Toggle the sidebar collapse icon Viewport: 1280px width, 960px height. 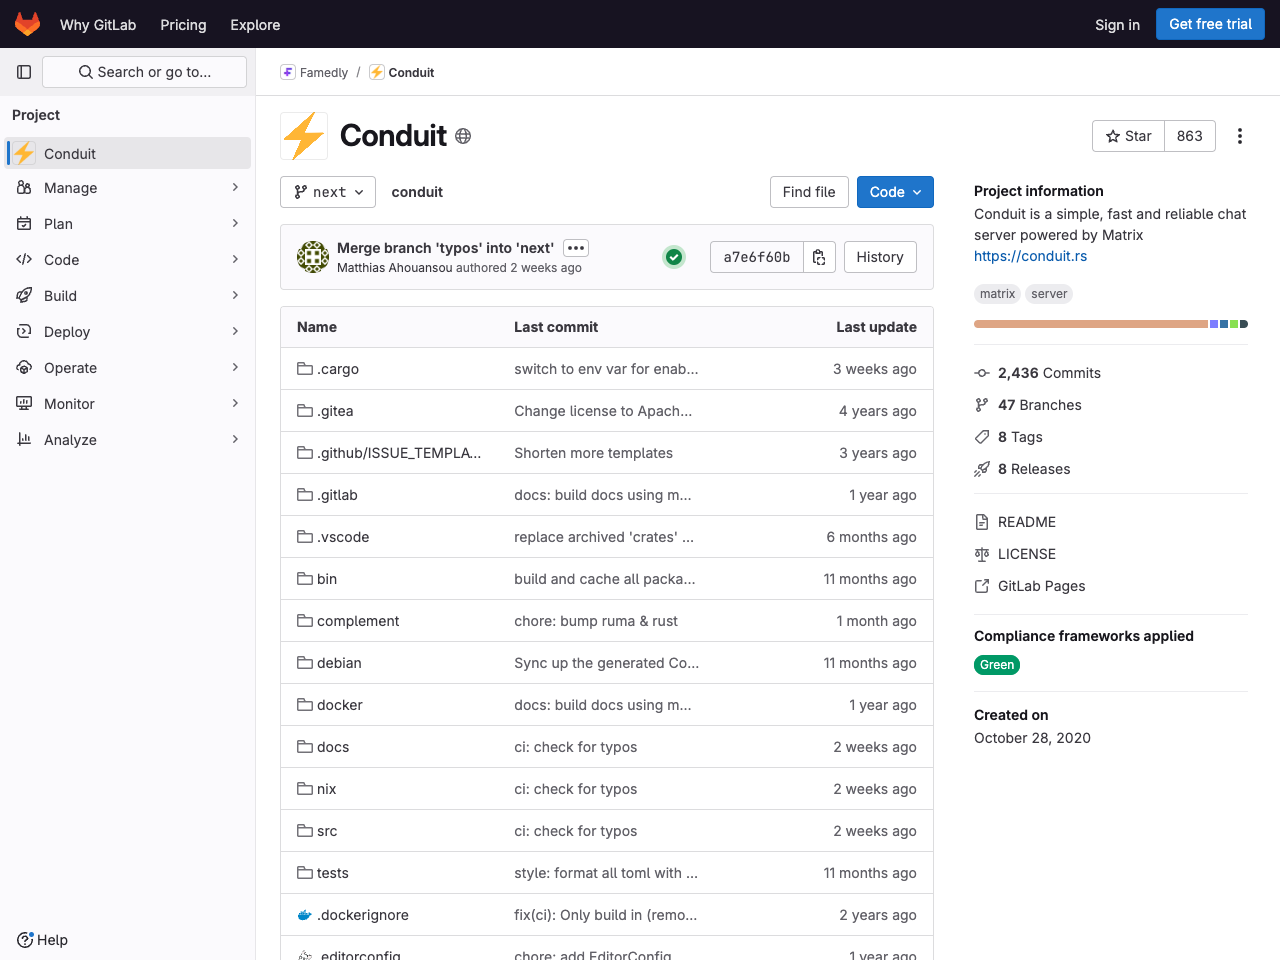(x=24, y=72)
